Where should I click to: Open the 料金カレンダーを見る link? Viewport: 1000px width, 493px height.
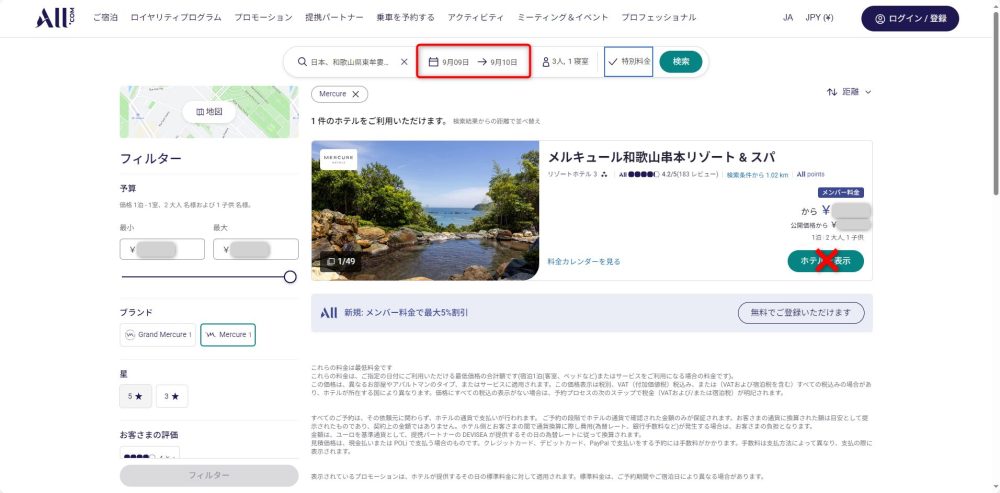(584, 261)
